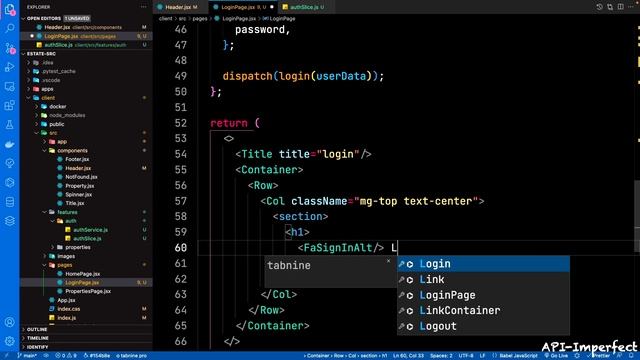Screen dimensions: 640x360
Task: Open the Manage gear icon
Action: pos(9,341)
